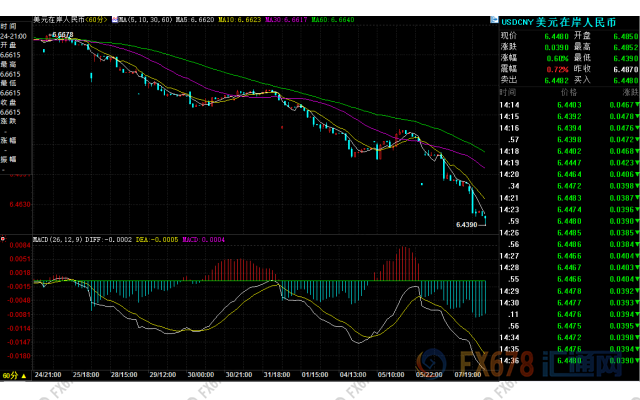Click the 美元在岸人民币 <60分> chart title
The image size is (640, 400).
72,19
